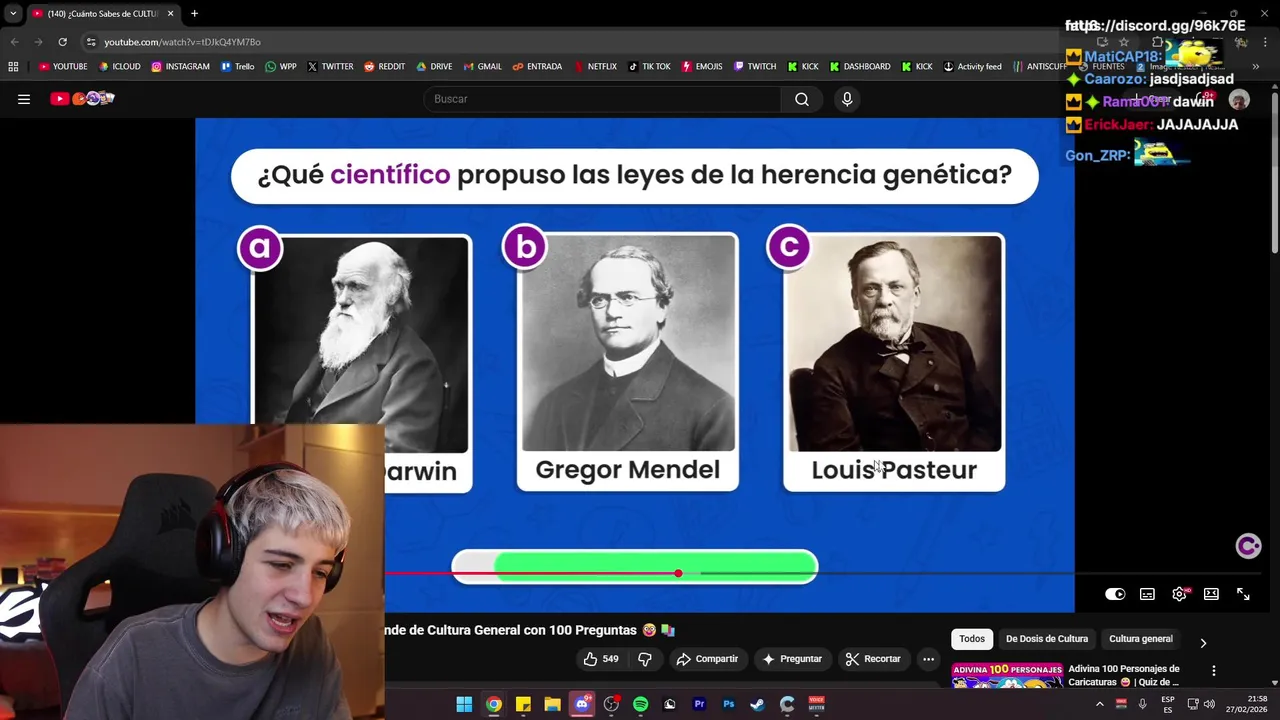Screen dimensions: 1280x720
Task: Toggle subtitles in the video player
Action: point(1147,594)
